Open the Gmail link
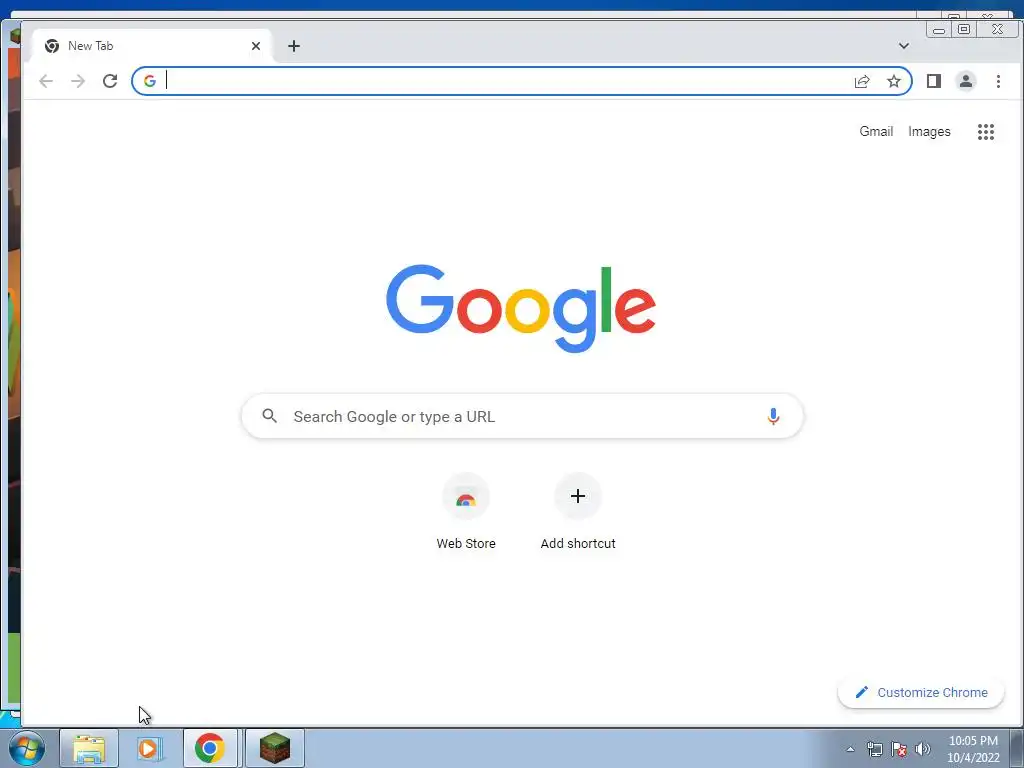 876,131
